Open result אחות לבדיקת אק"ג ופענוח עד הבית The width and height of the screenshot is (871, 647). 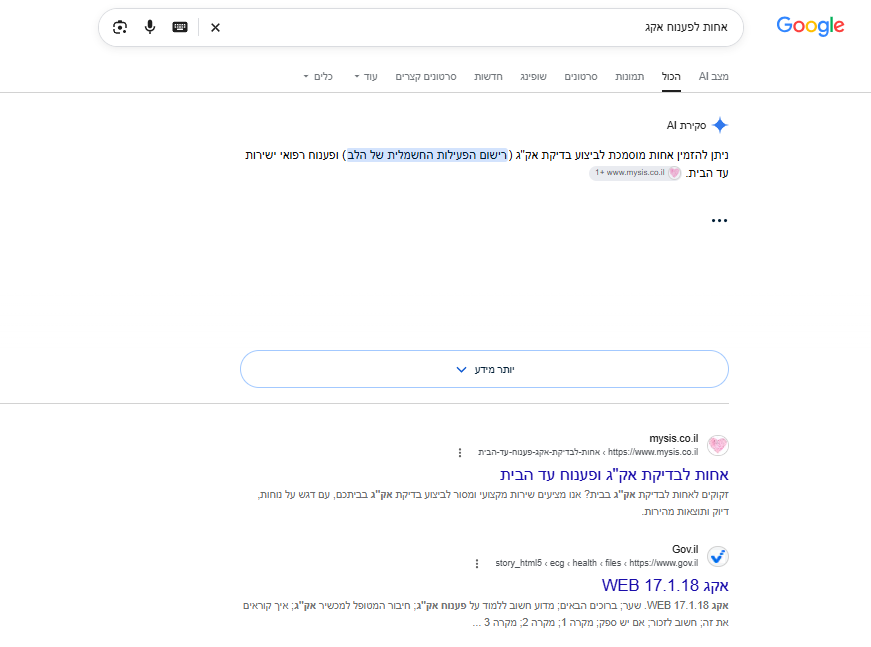click(x=614, y=475)
